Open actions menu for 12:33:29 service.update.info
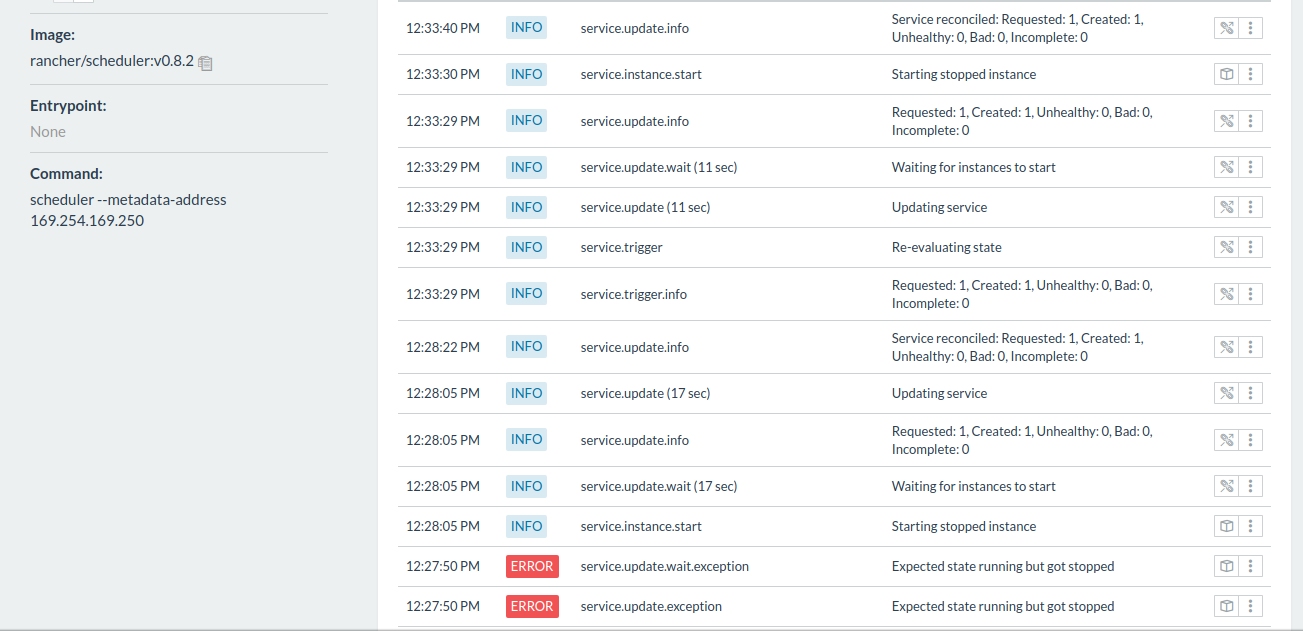Image resolution: width=1303 pixels, height=631 pixels. (1250, 121)
